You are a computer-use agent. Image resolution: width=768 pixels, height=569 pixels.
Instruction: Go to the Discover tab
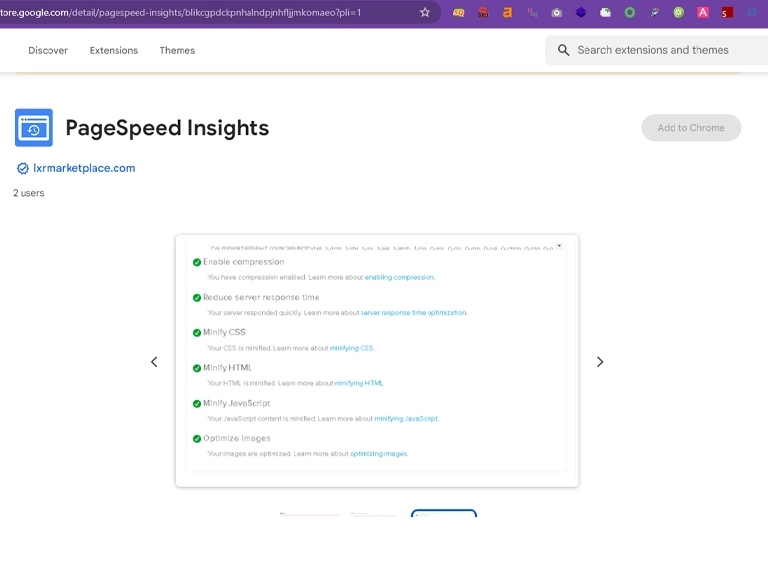(48, 50)
